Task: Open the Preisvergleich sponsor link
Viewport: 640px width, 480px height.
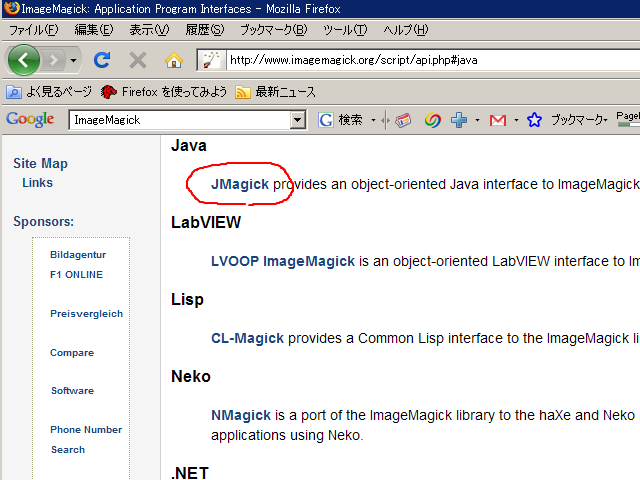Action: click(86, 313)
